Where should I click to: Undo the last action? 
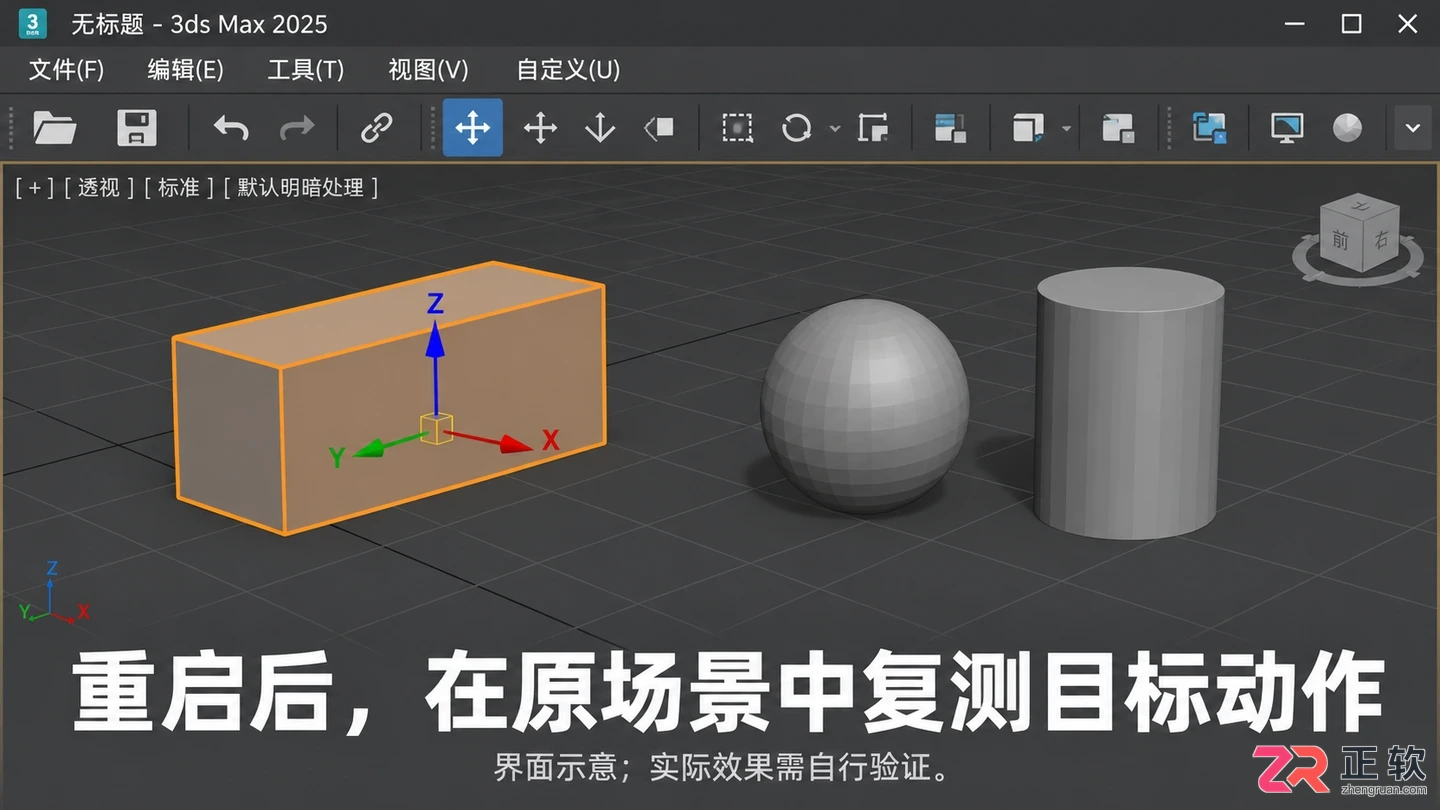click(231, 128)
